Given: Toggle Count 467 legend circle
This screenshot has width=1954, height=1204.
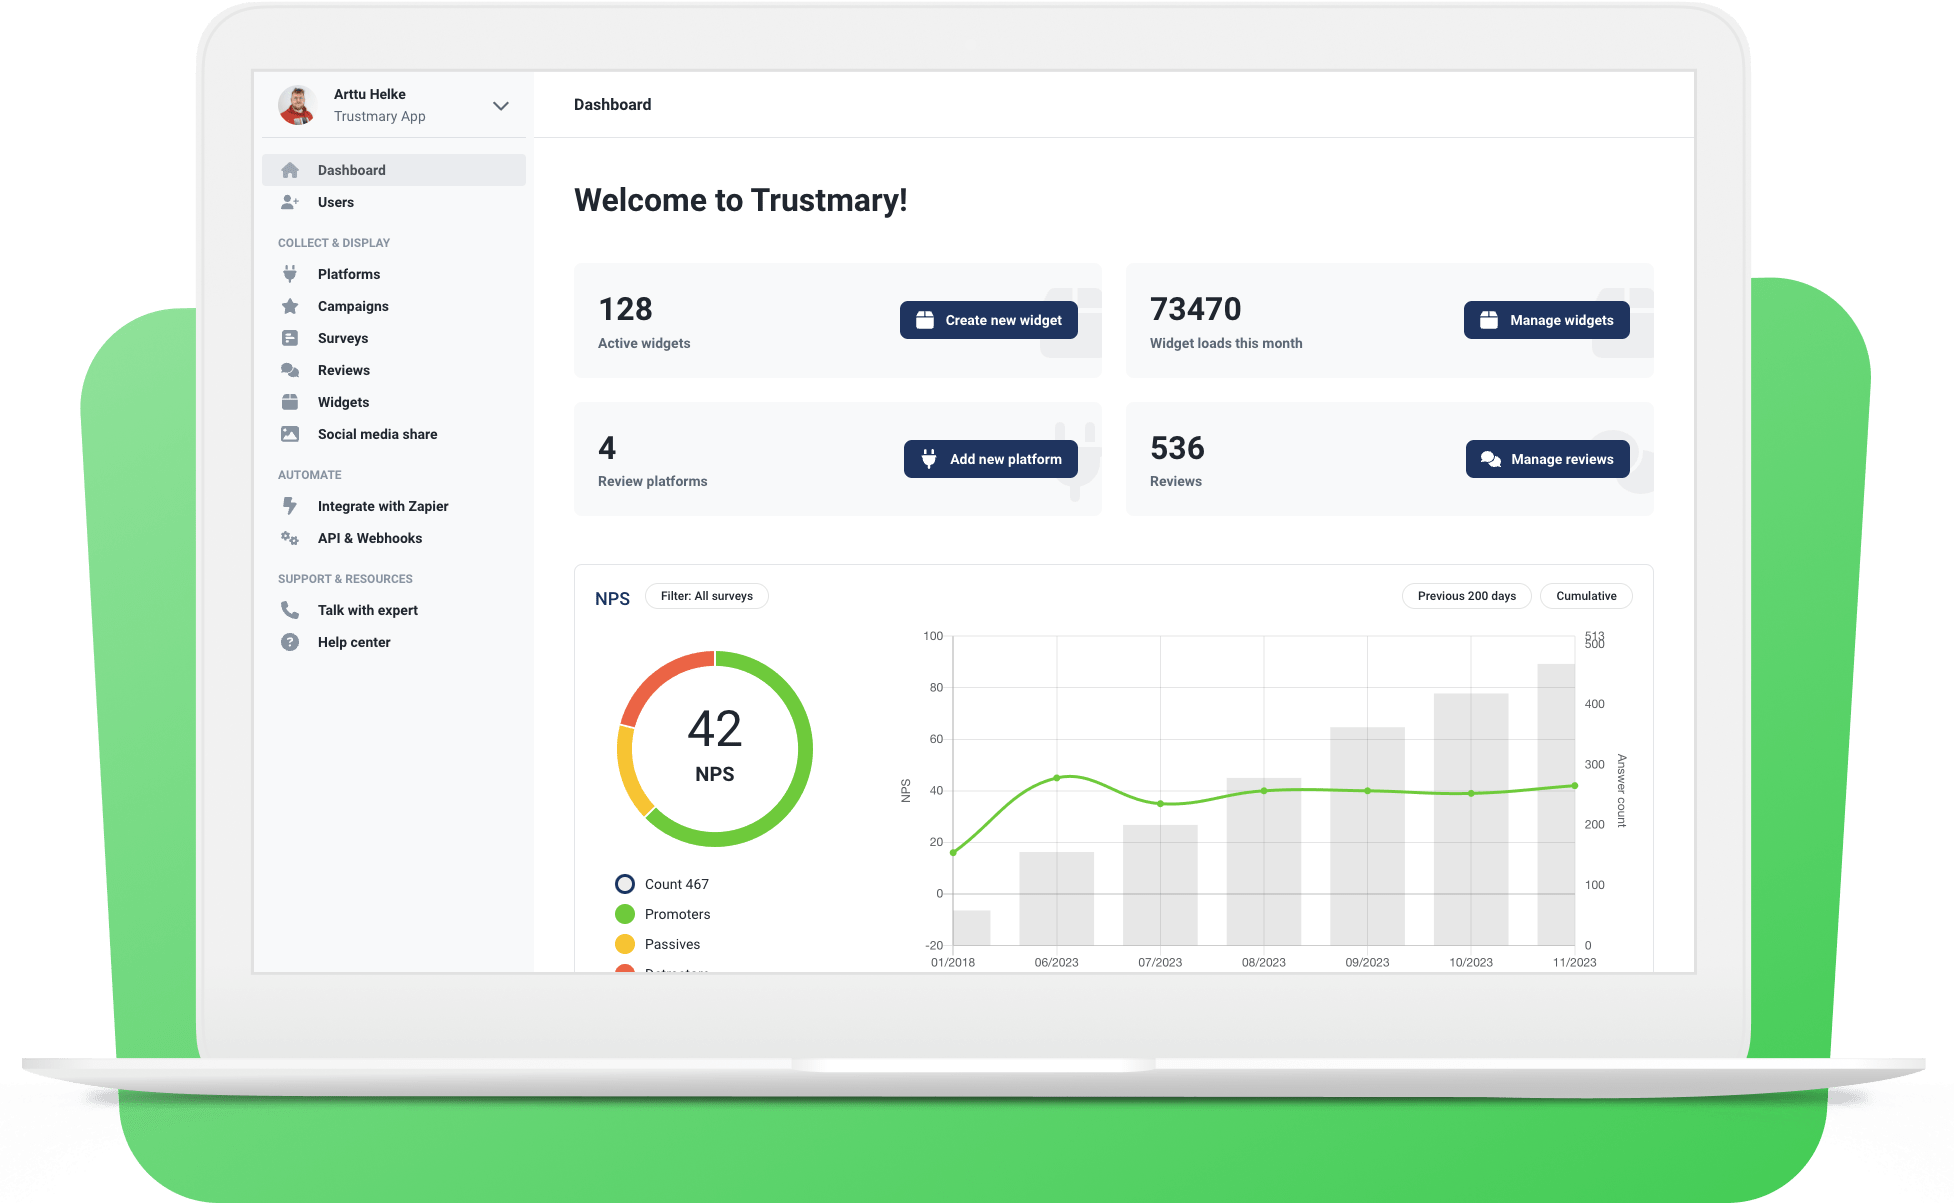Looking at the screenshot, I should click(x=625, y=884).
